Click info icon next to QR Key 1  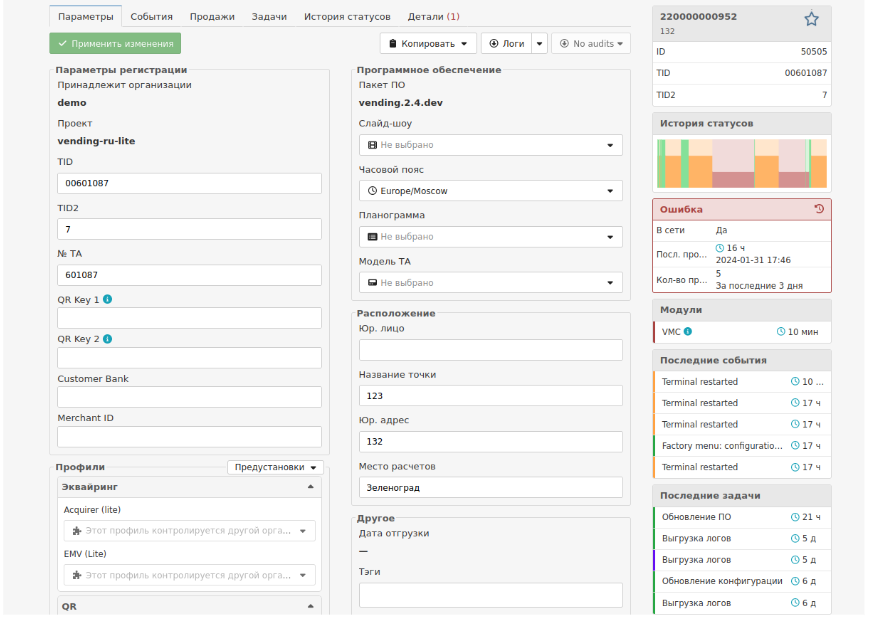tap(108, 299)
